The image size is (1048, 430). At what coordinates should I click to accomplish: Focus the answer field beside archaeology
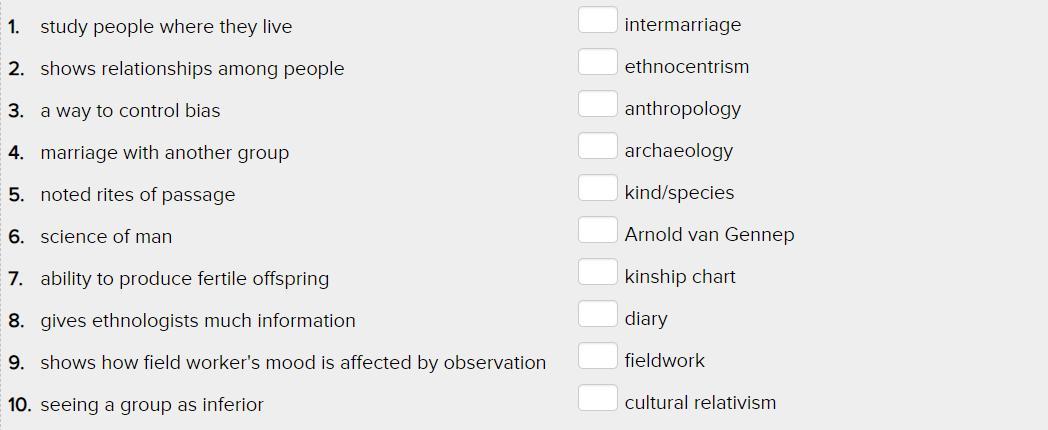tap(597, 146)
